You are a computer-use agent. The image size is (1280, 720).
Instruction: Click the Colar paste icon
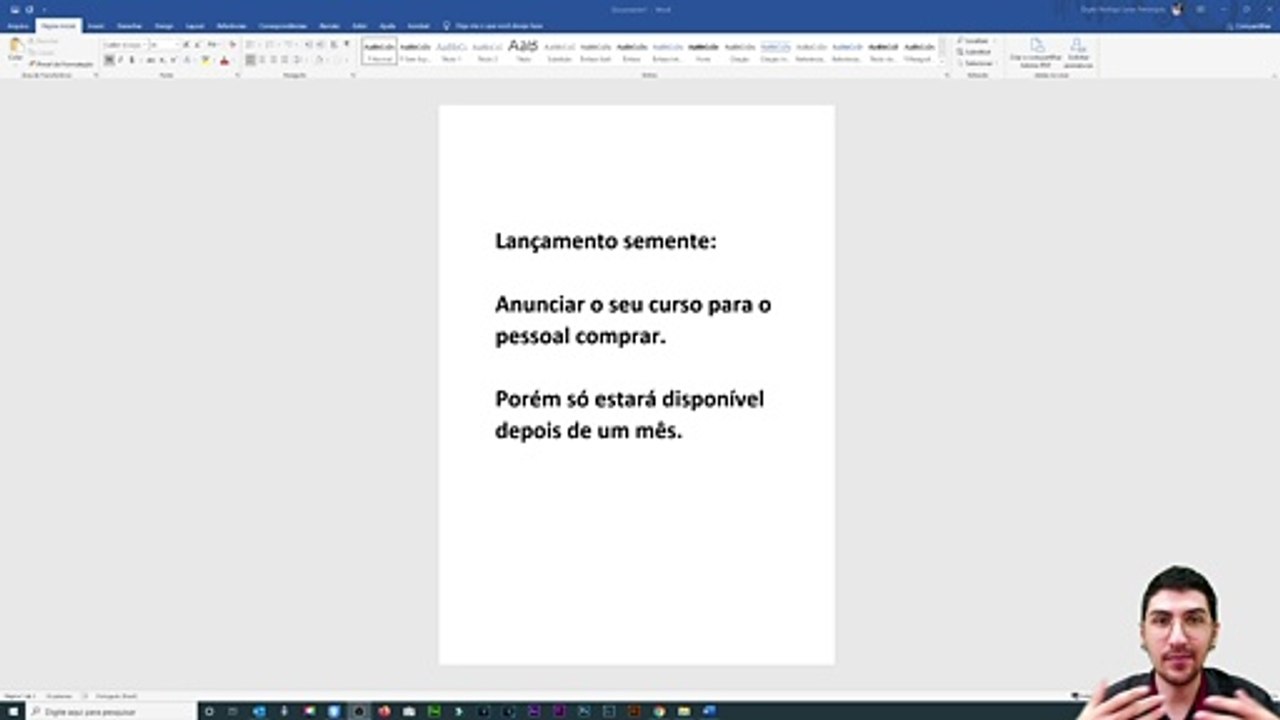coord(15,47)
